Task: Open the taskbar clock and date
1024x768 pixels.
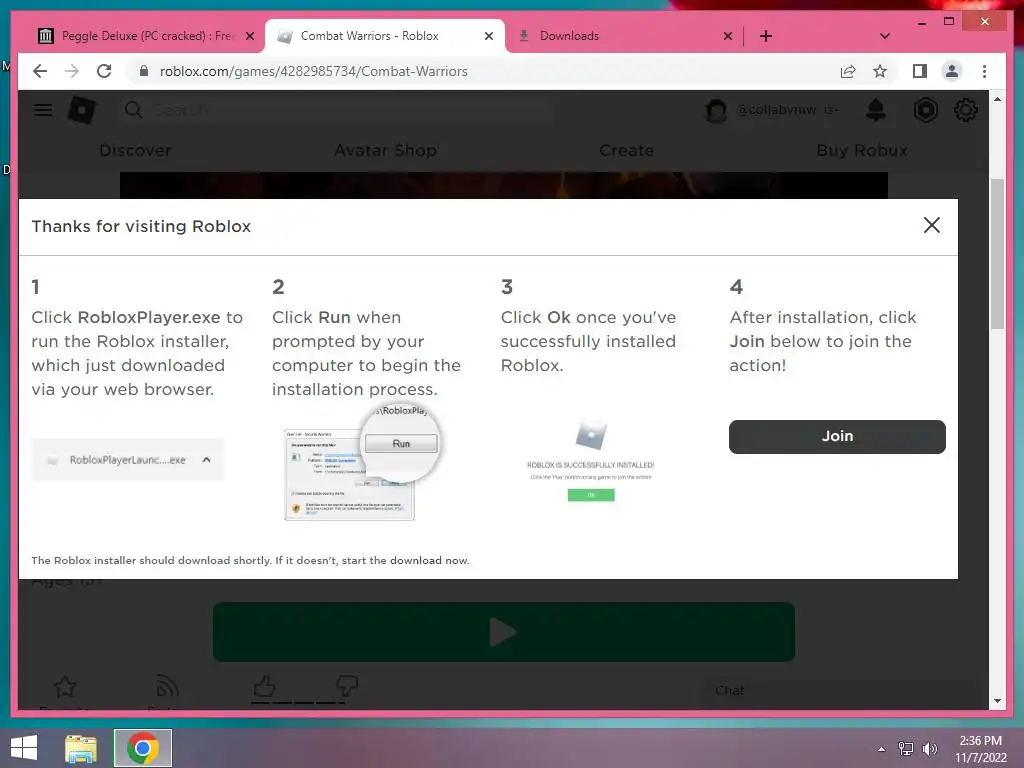Action: [x=980, y=749]
